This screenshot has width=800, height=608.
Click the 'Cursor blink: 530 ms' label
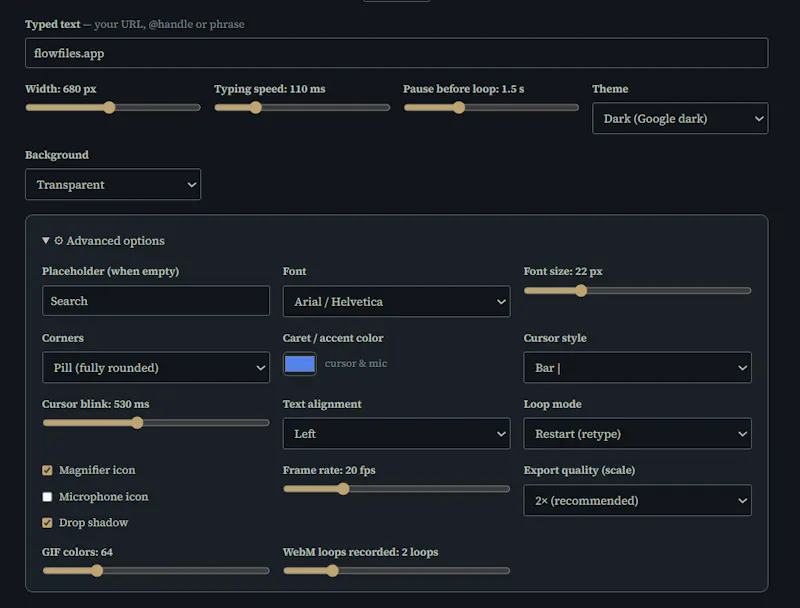coord(95,404)
